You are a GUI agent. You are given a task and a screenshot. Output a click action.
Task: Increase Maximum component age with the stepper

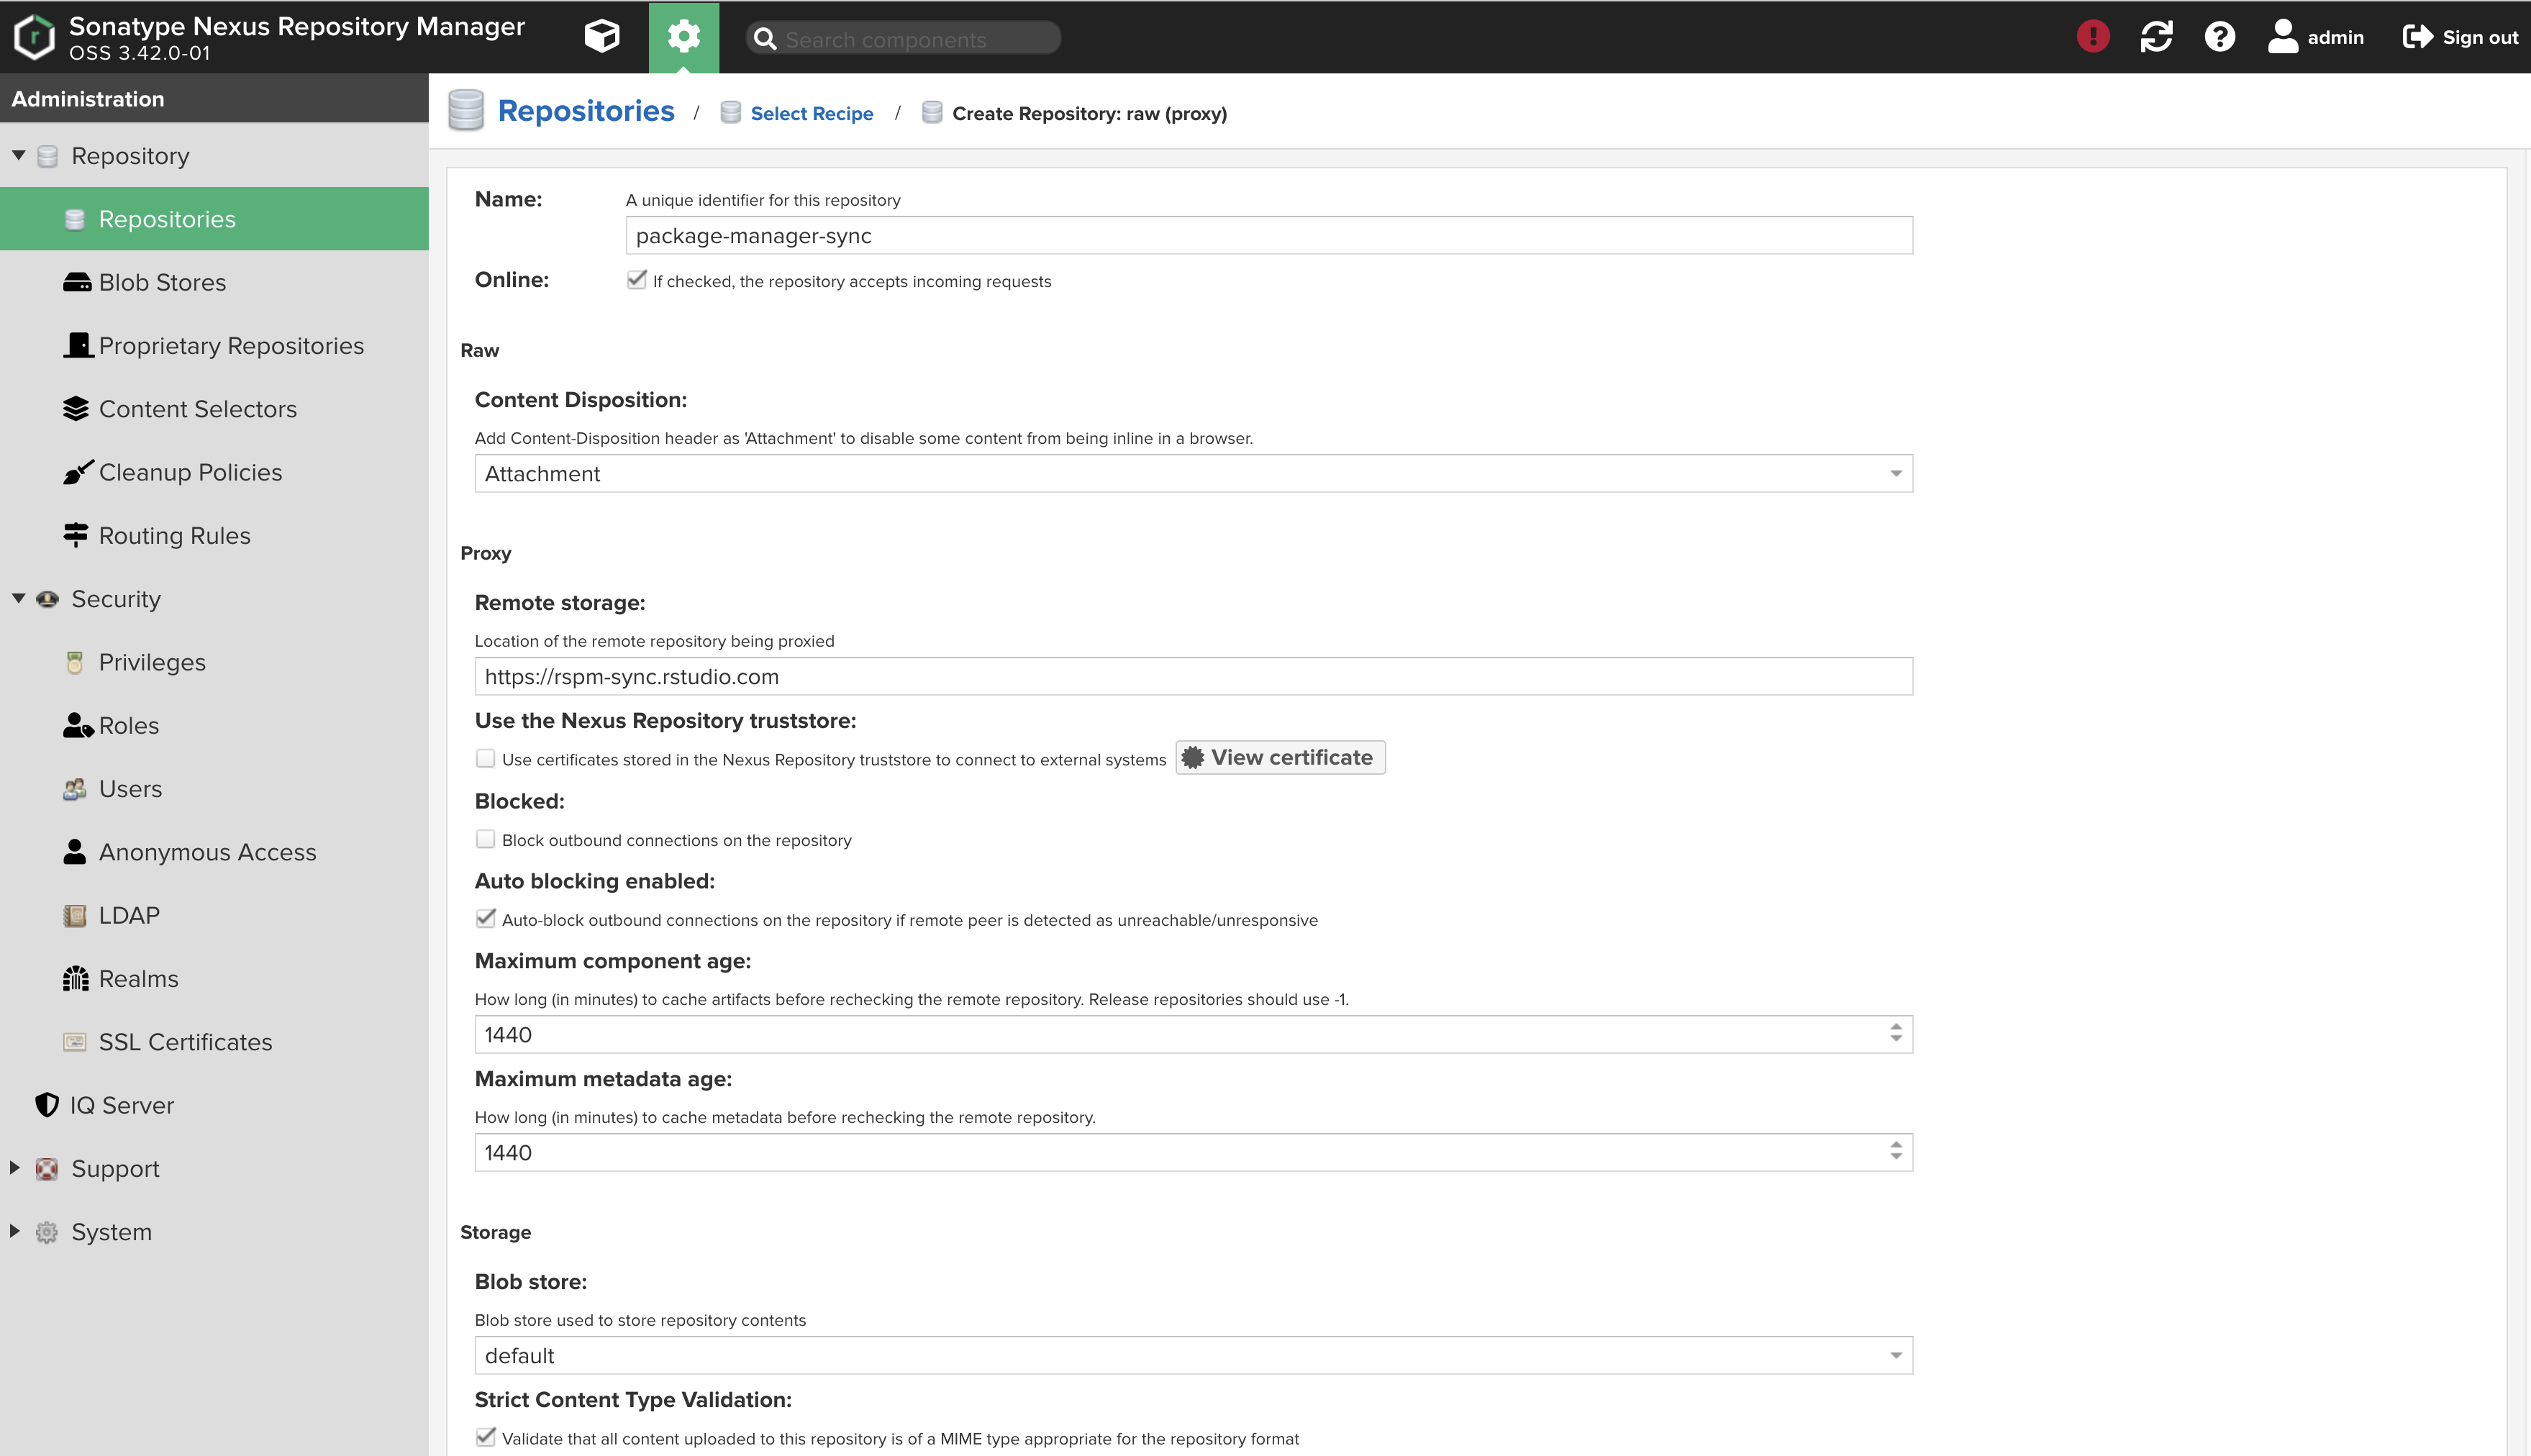click(x=1896, y=1027)
